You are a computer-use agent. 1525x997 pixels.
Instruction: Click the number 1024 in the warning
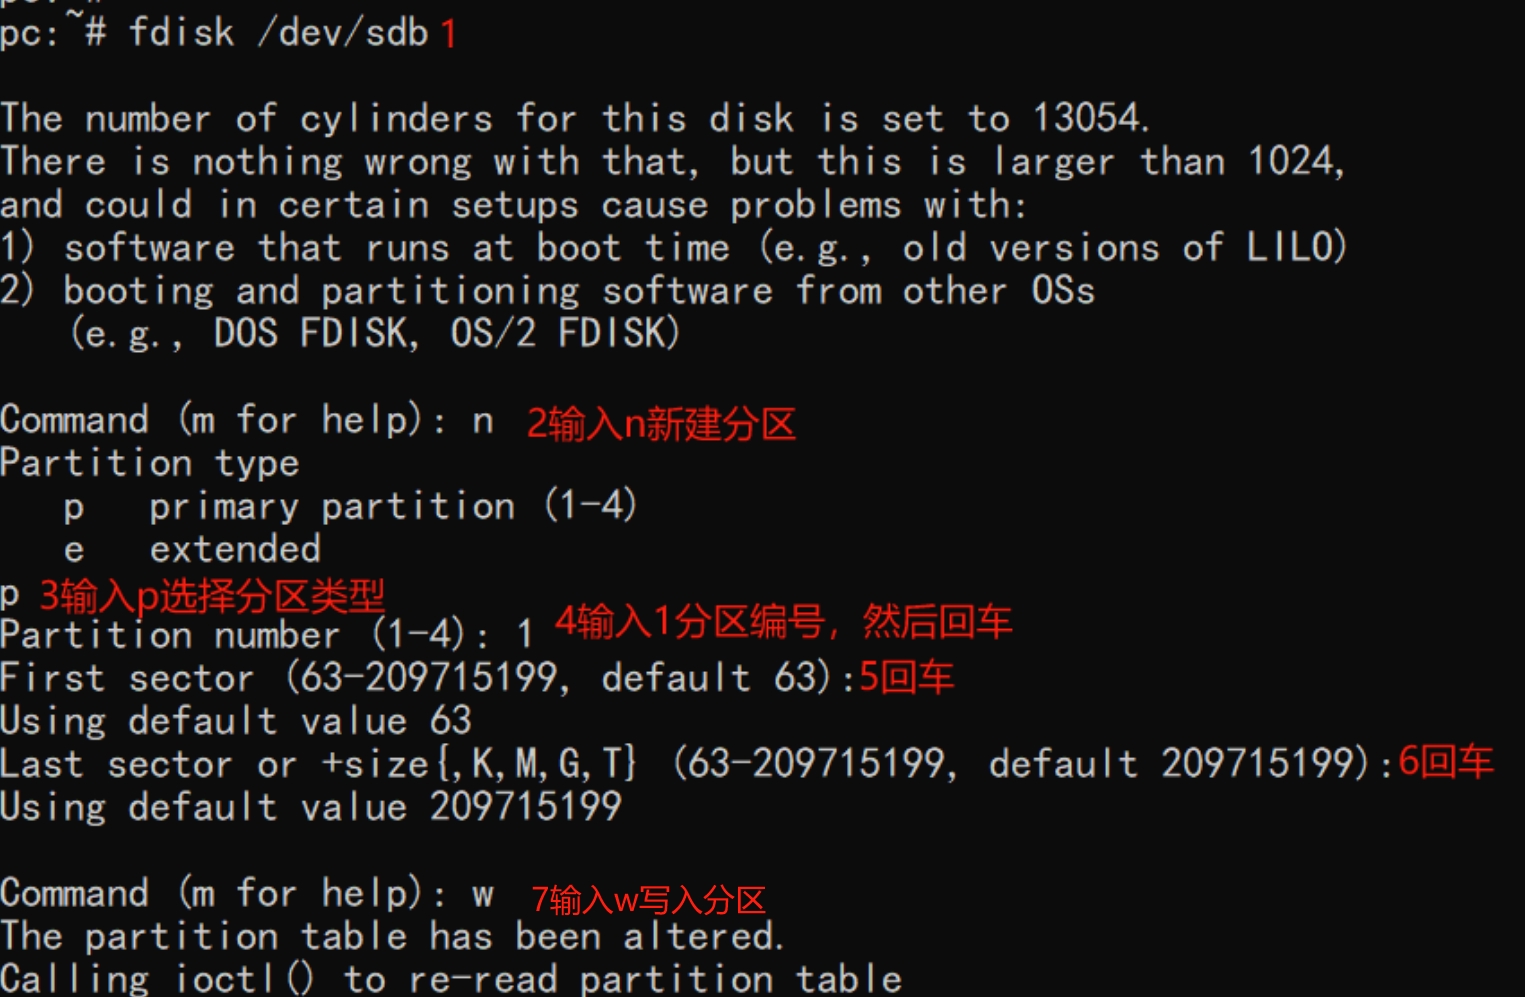pyautogui.click(x=1291, y=161)
